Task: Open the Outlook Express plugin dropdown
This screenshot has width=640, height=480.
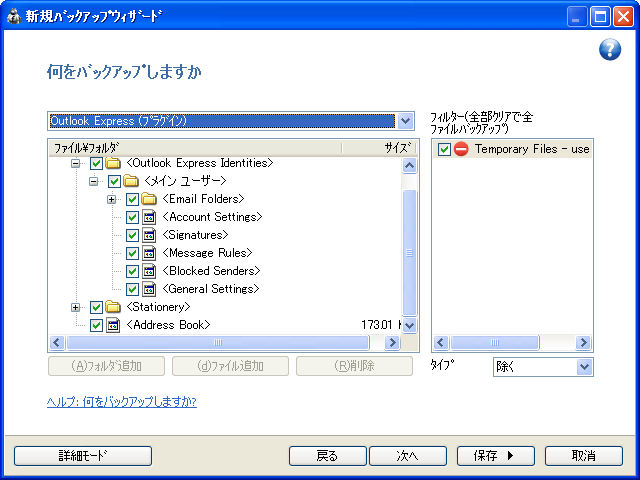Action: point(405,121)
